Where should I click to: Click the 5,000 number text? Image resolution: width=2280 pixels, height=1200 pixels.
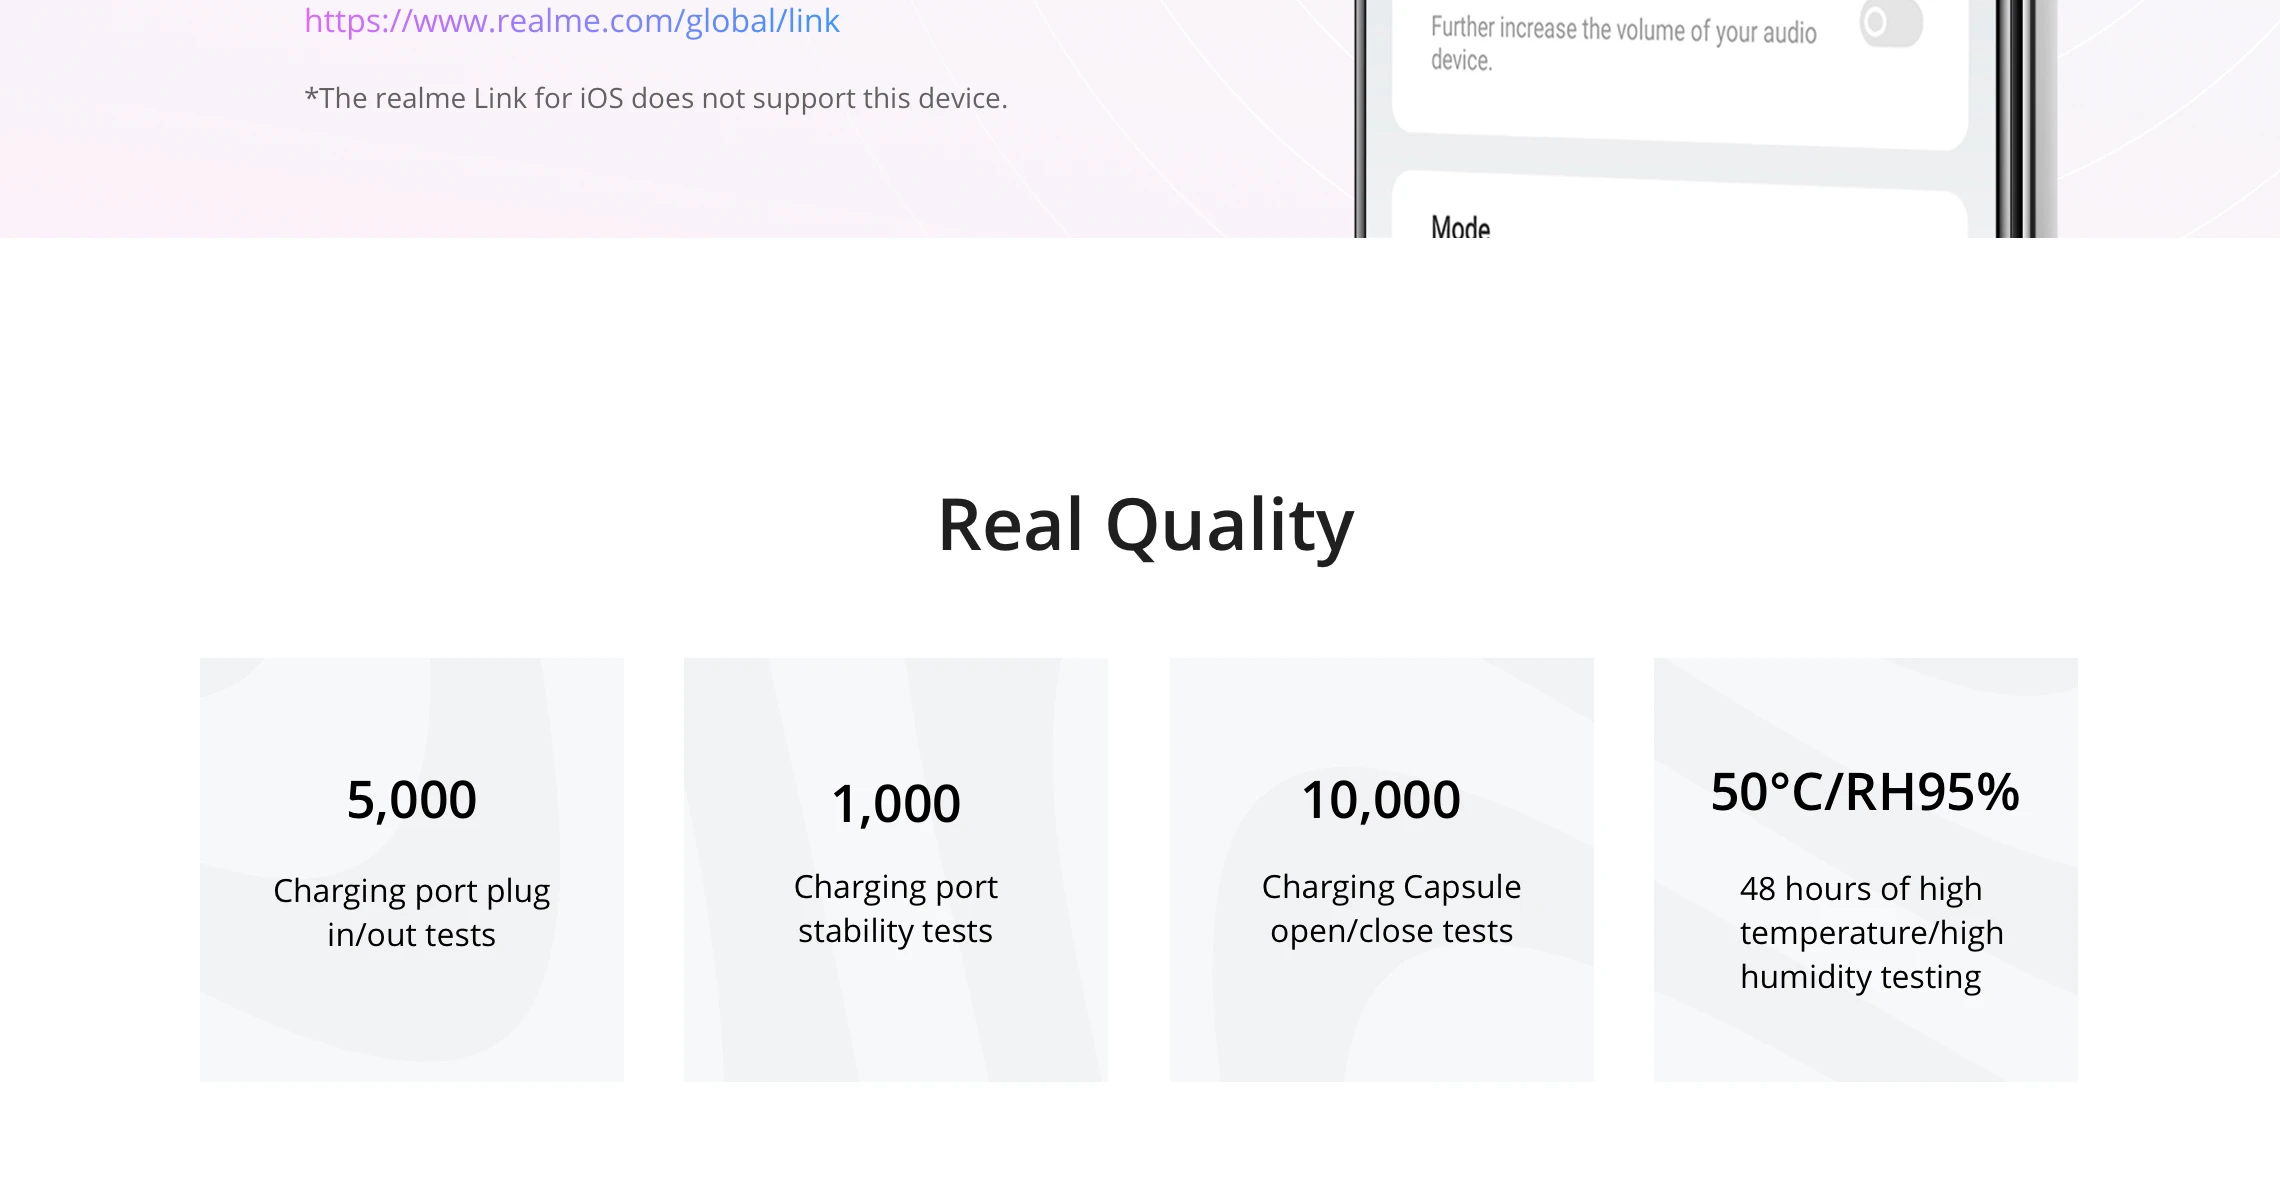click(412, 800)
